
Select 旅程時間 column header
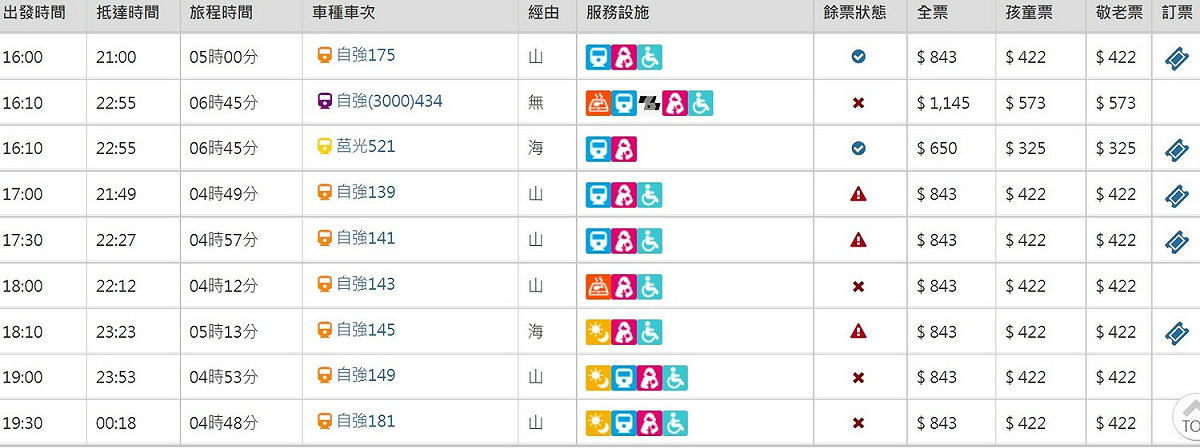coord(221,14)
